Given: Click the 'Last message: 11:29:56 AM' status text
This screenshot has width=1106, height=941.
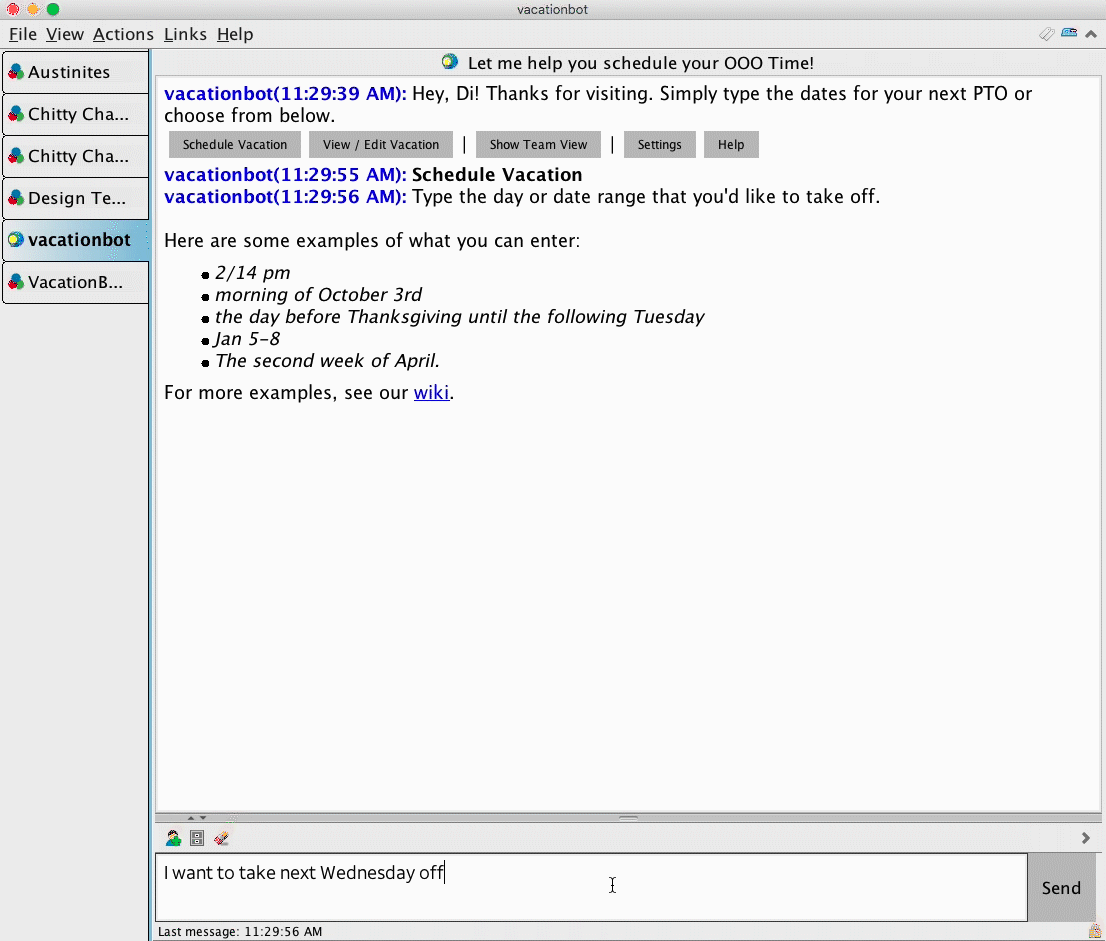Looking at the screenshot, I should pos(240,931).
